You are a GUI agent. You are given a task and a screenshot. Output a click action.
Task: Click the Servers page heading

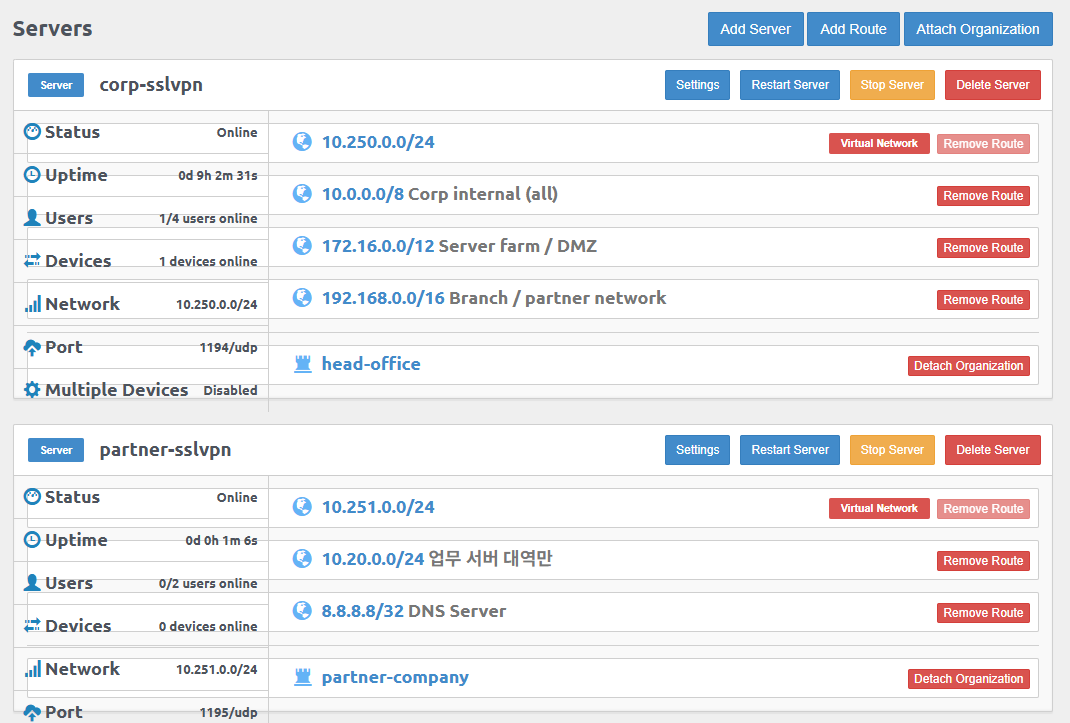coord(53,29)
